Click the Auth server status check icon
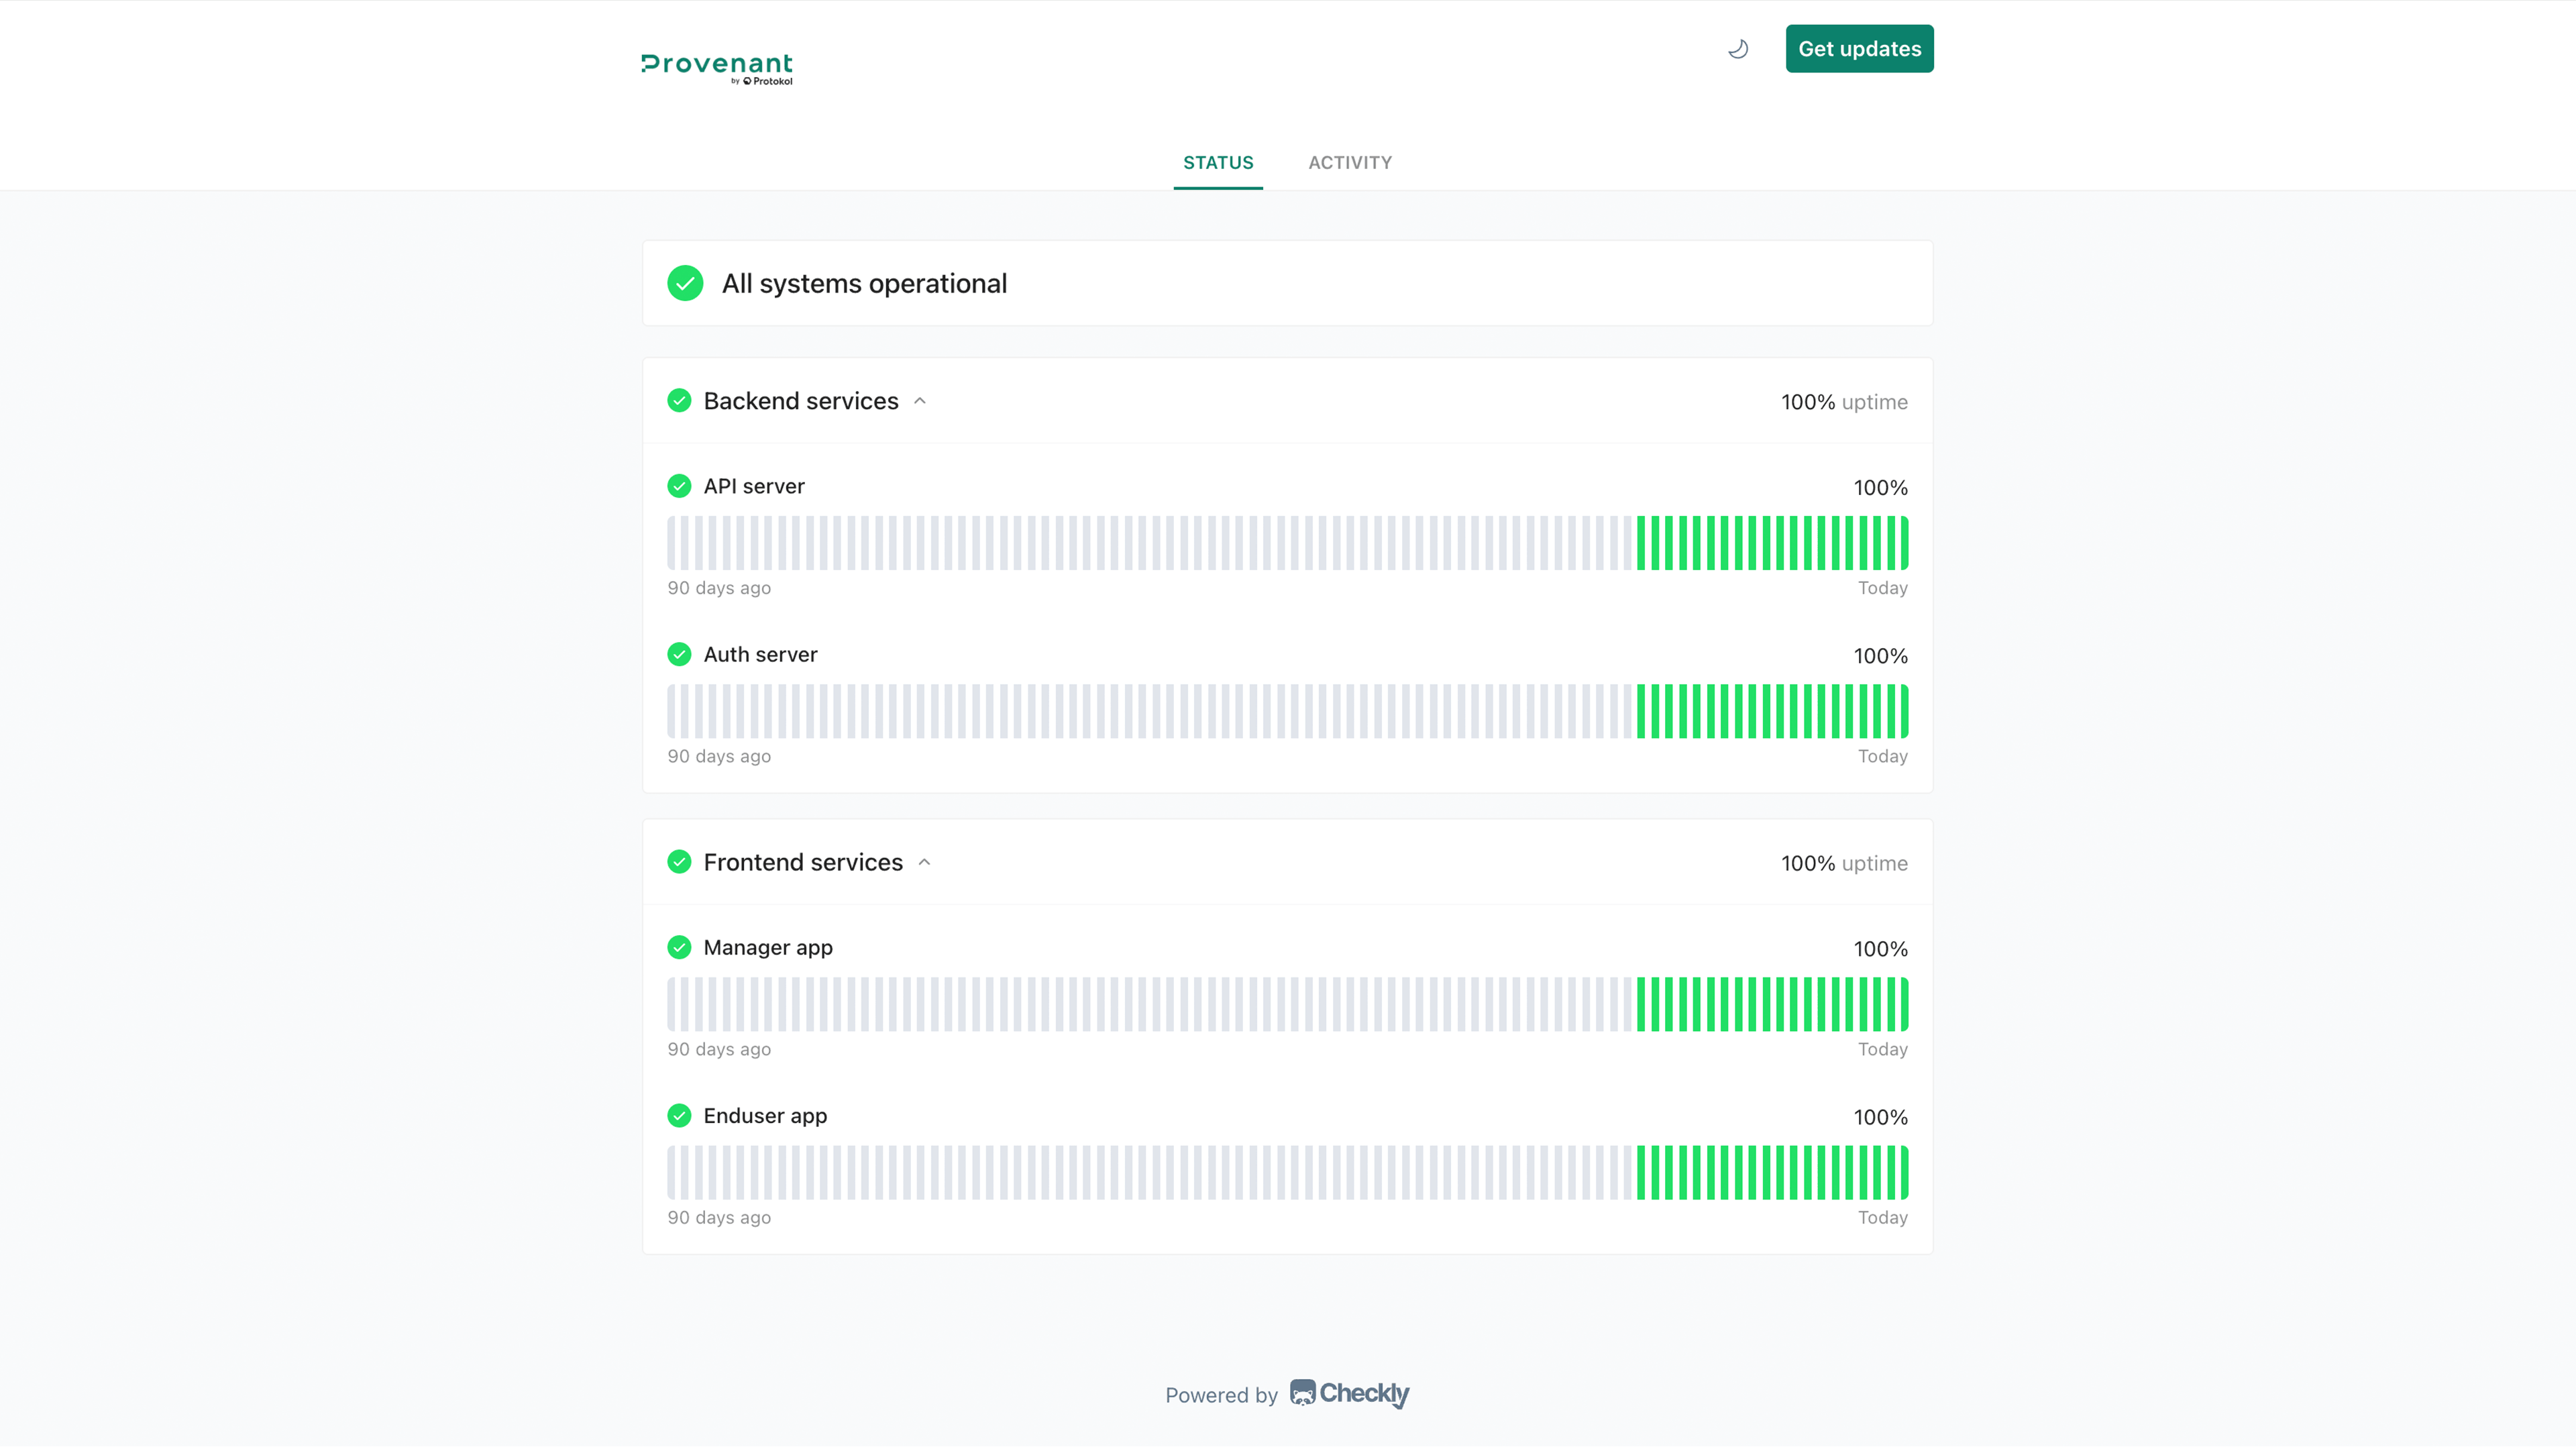Viewport: 2576px width, 1449px height. (x=679, y=654)
